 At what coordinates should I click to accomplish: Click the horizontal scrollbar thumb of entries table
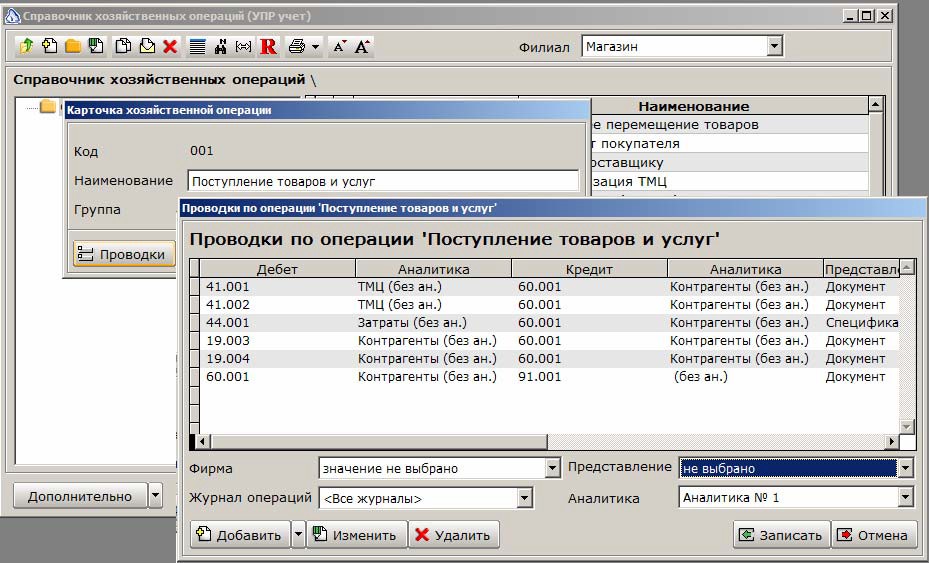379,442
